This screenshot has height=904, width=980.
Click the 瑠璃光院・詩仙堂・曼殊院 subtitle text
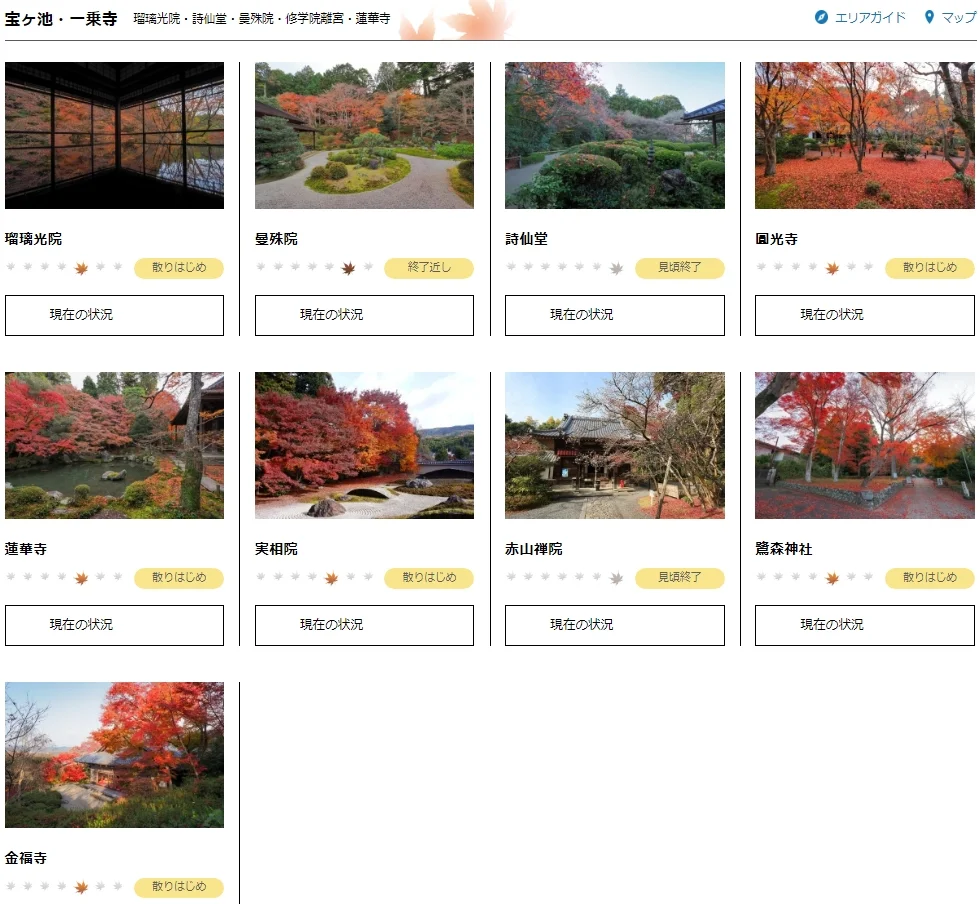[259, 18]
